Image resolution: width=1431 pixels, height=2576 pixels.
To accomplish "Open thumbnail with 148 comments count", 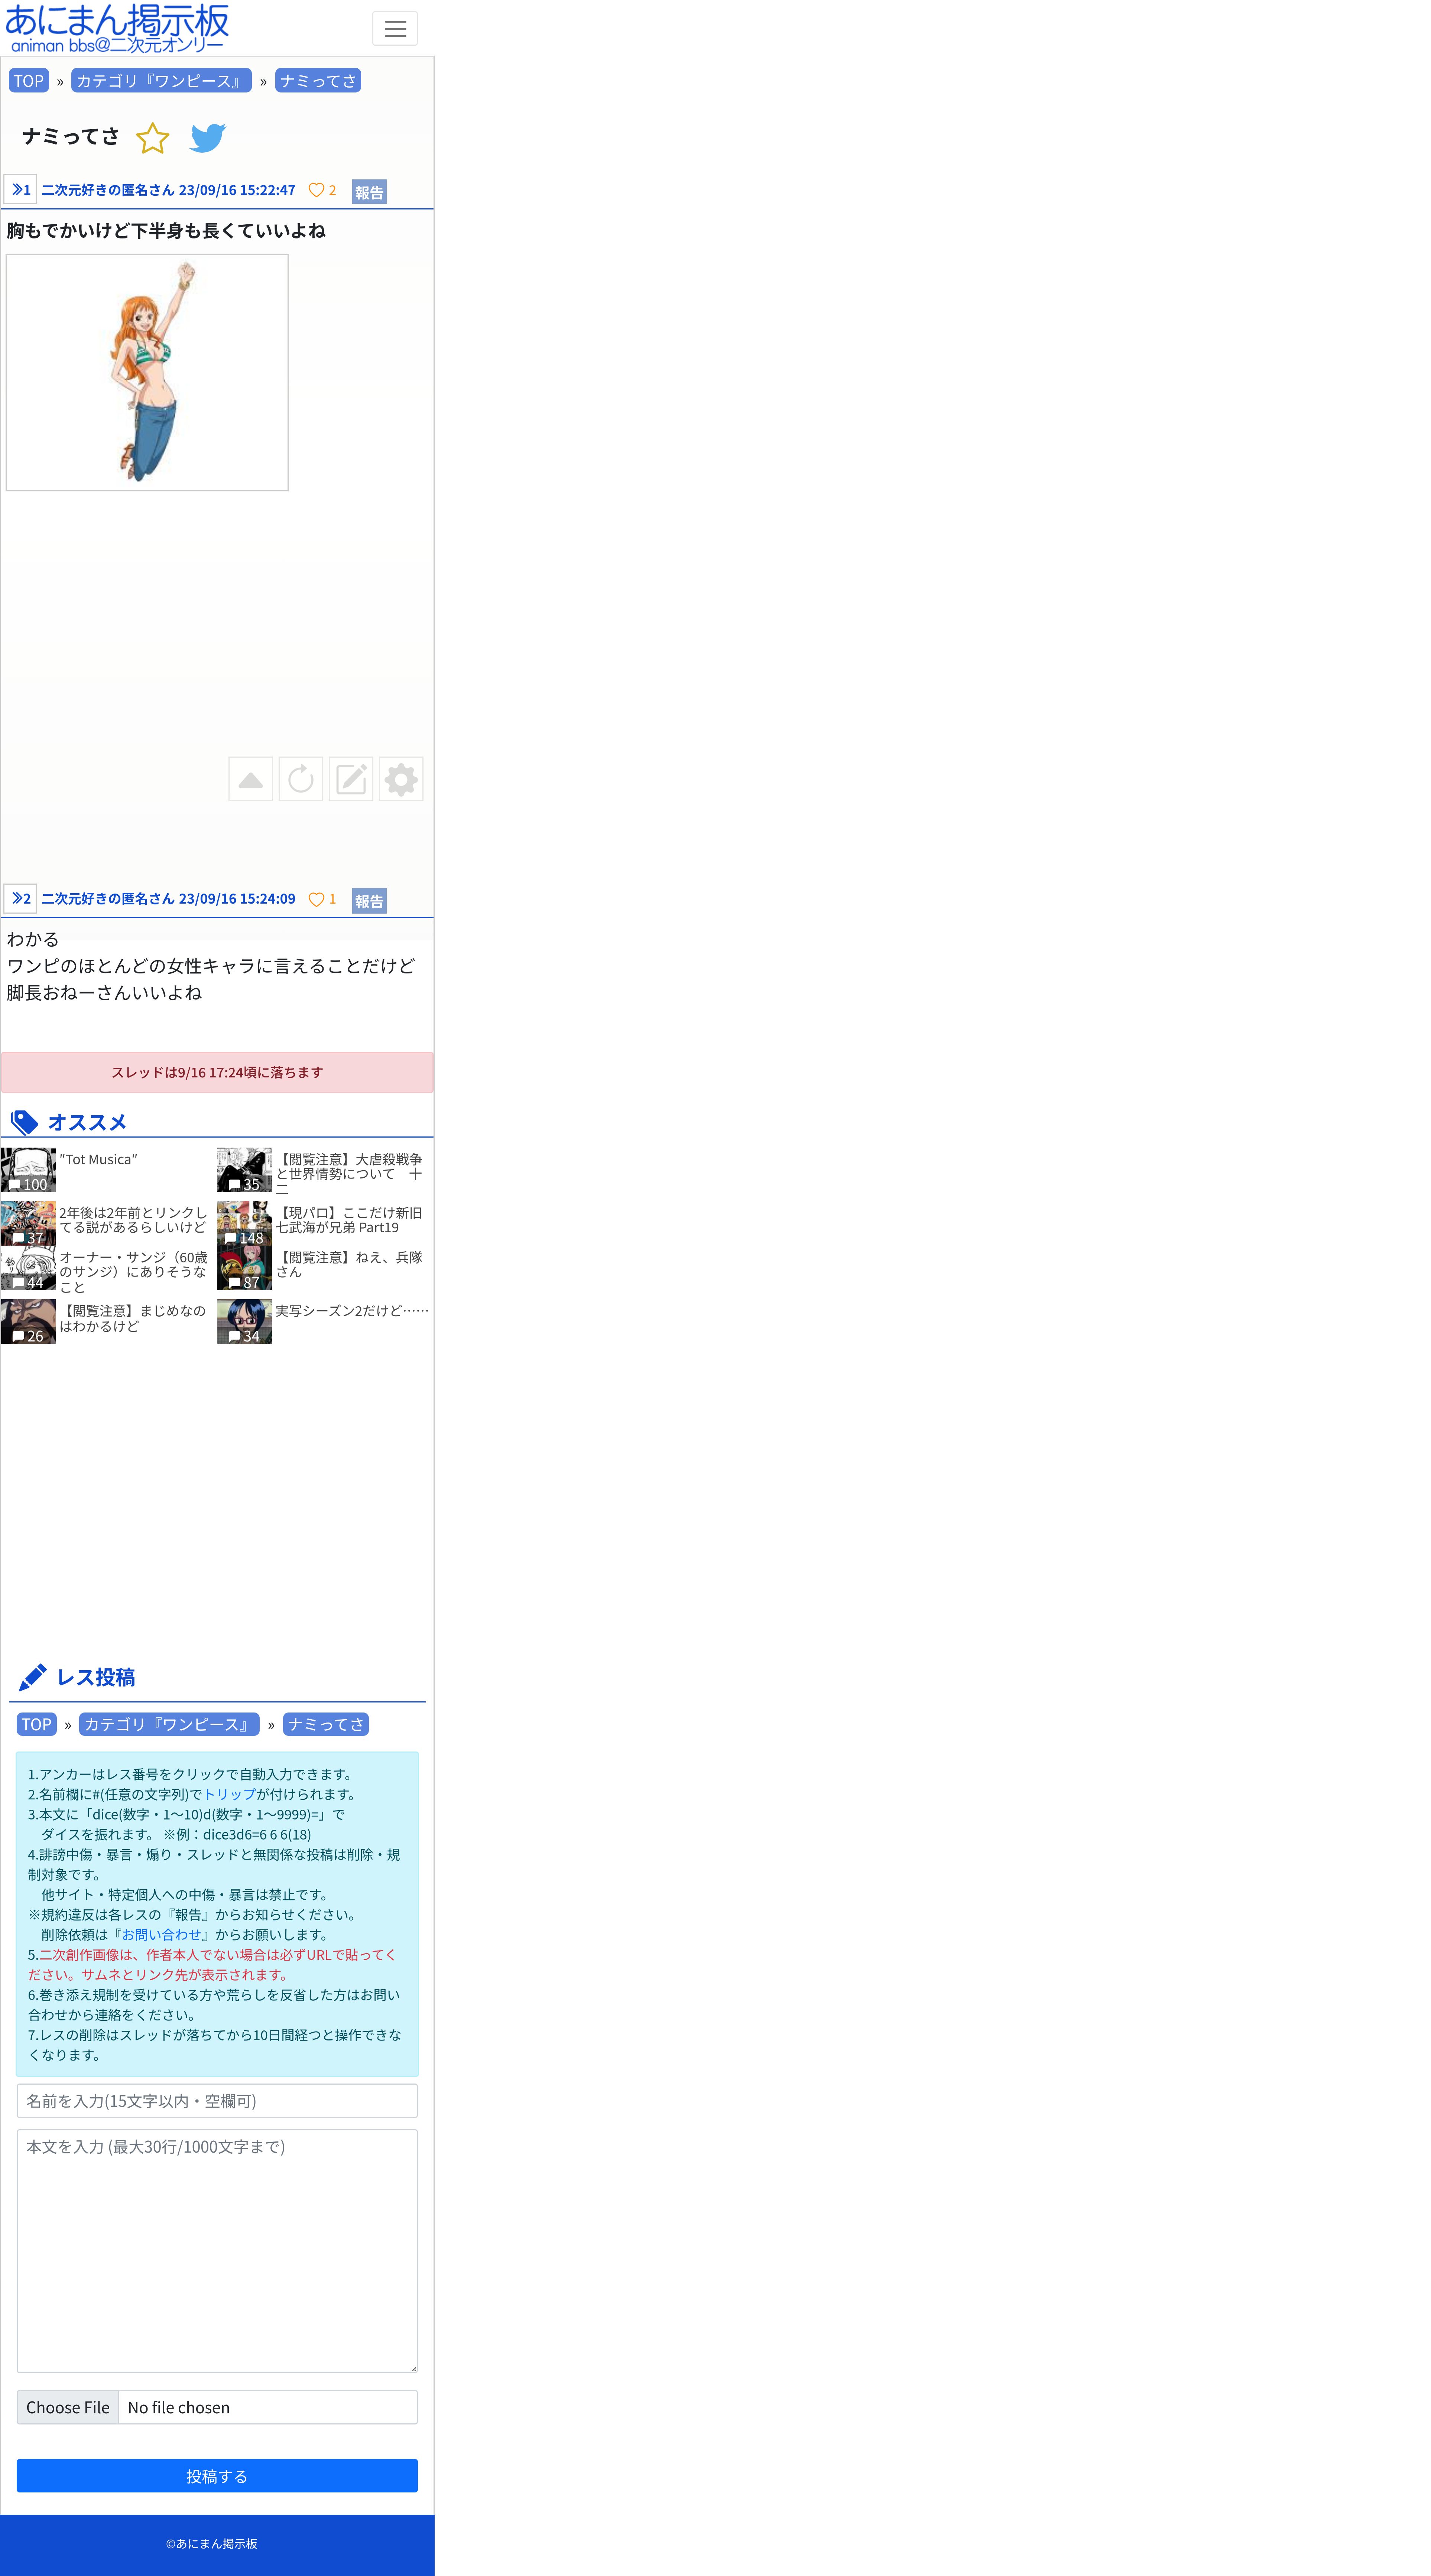I will 244,1223.
